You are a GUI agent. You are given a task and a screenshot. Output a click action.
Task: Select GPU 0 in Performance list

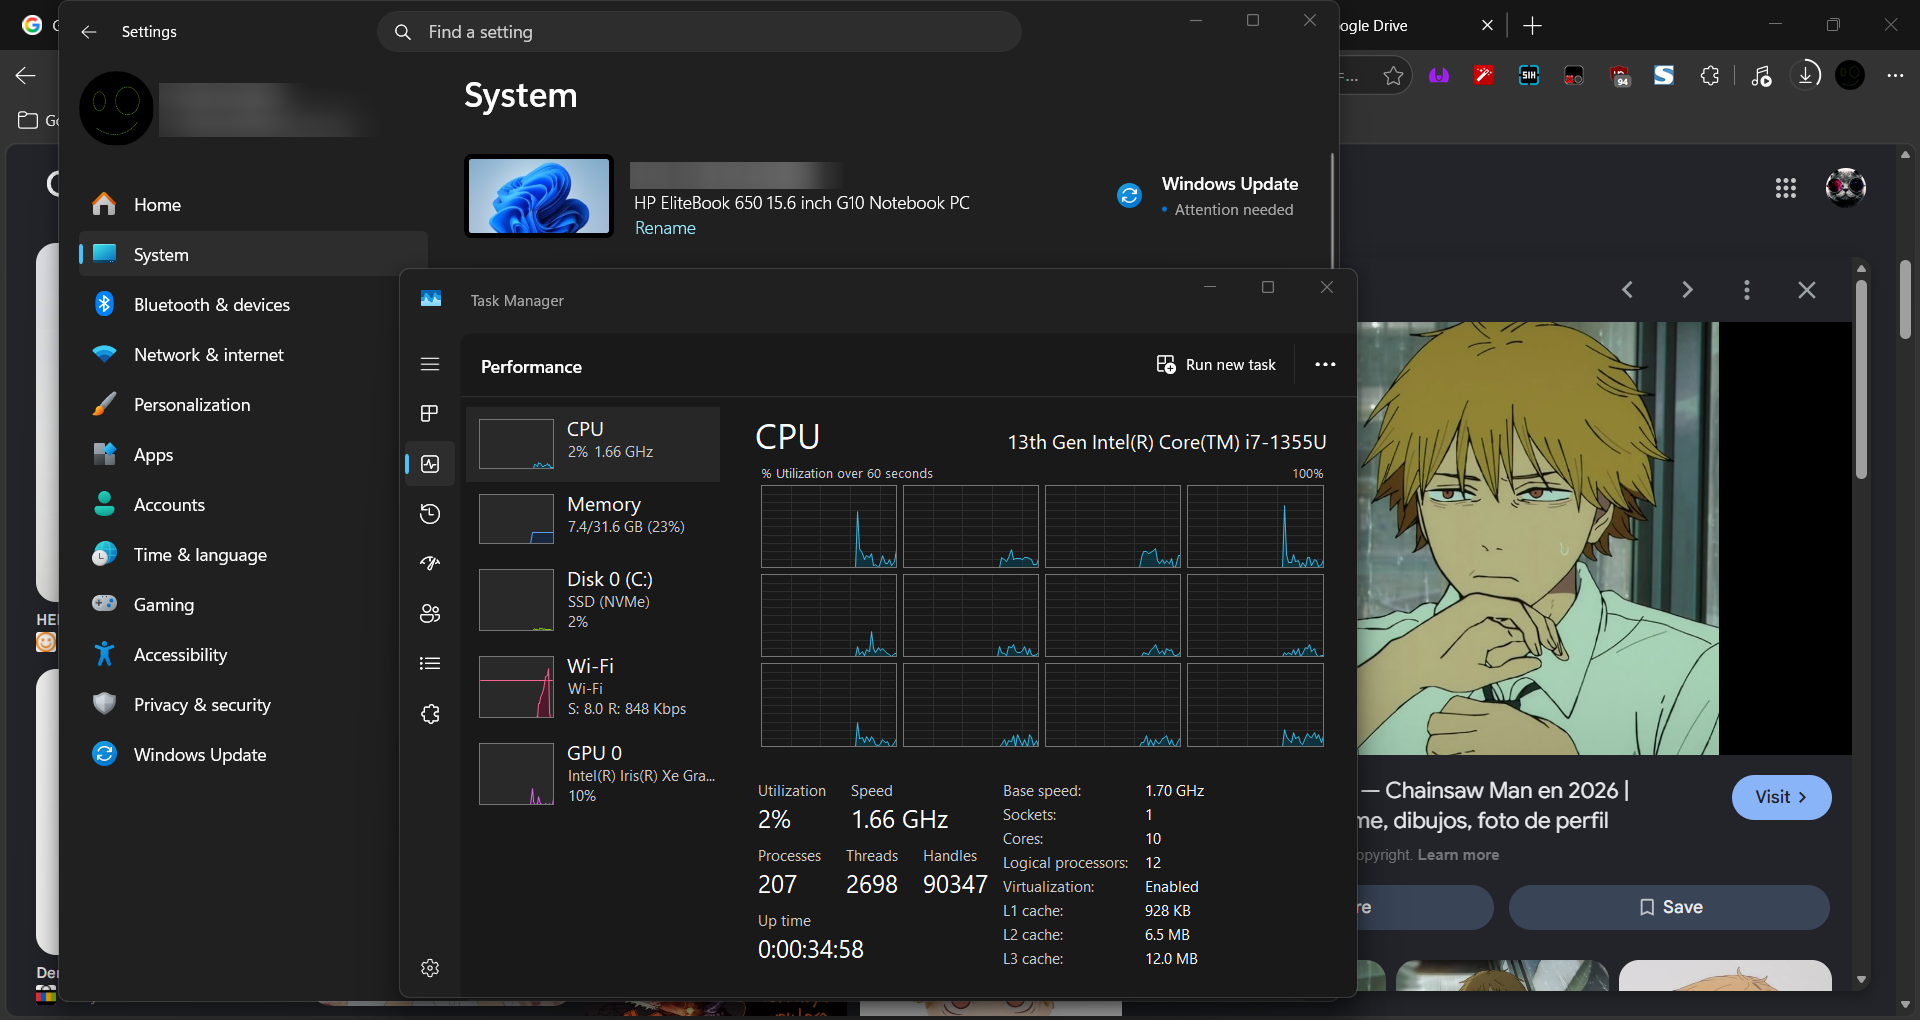coord(594,774)
